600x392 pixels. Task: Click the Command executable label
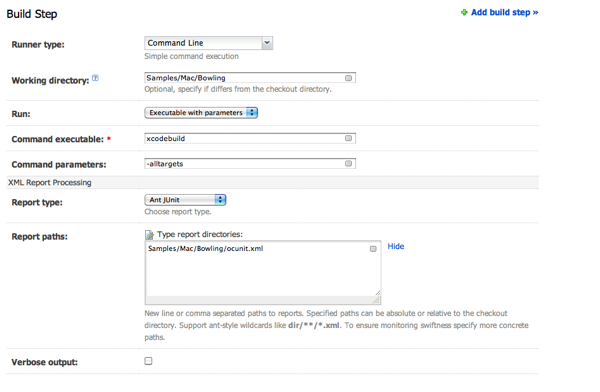point(57,139)
